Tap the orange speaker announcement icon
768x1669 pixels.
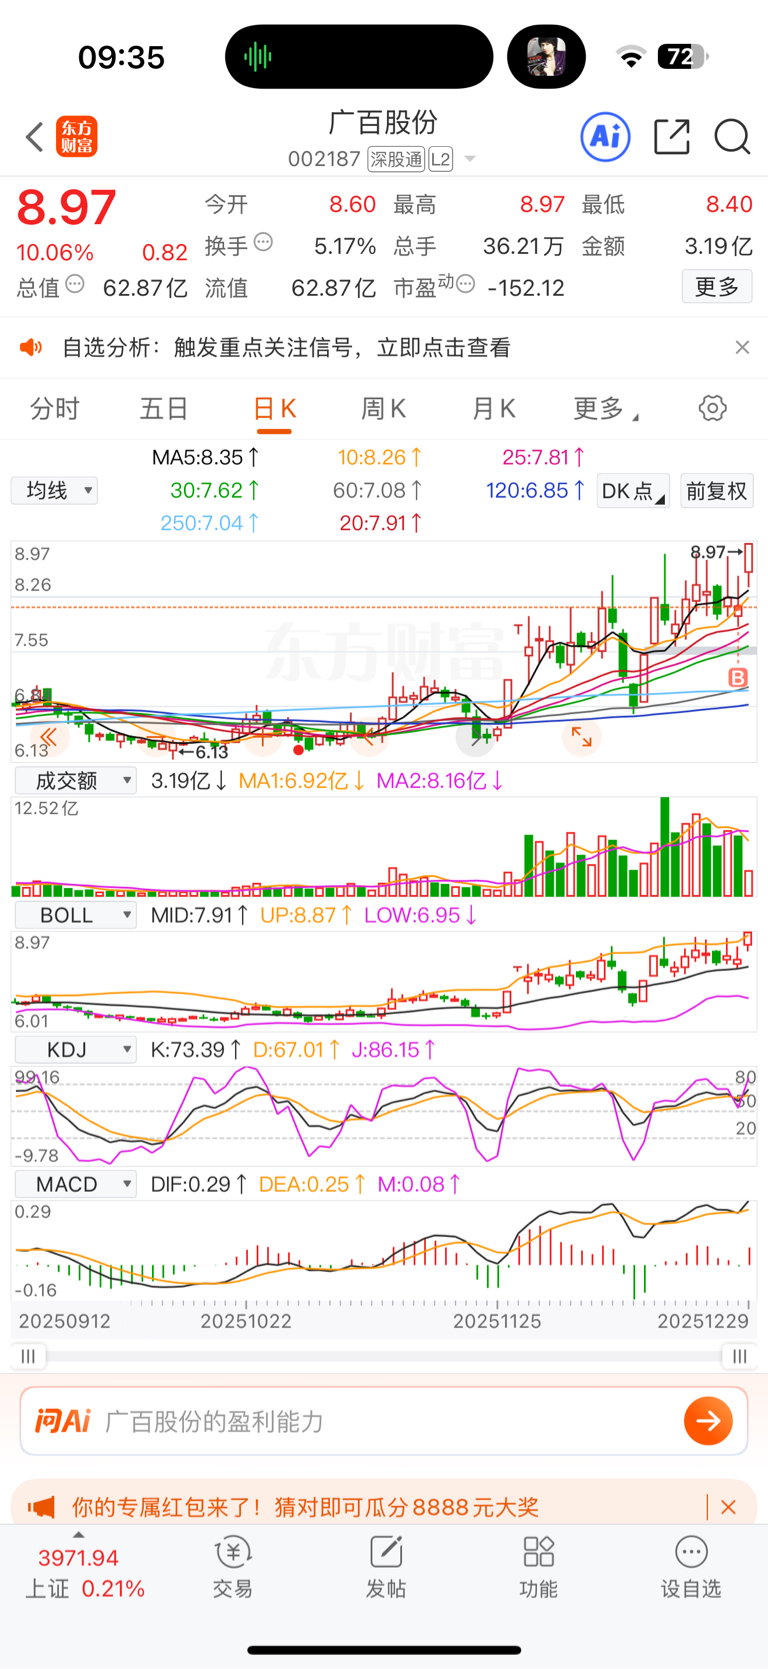click(31, 347)
